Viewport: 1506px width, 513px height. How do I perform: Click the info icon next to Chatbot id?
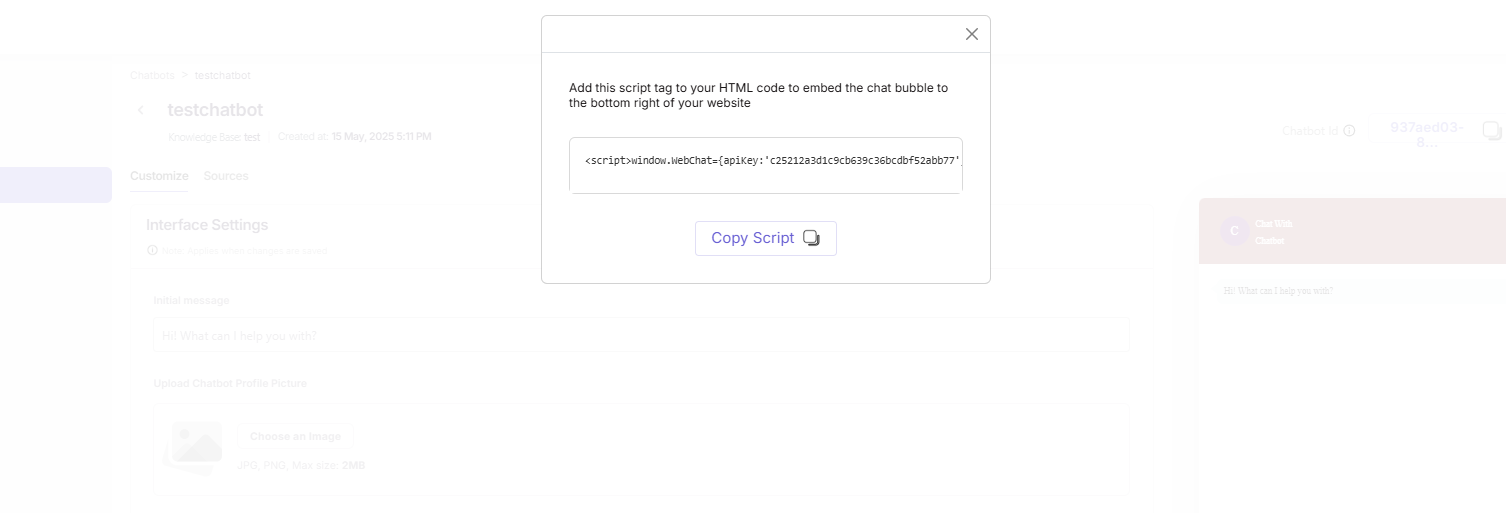[1349, 131]
